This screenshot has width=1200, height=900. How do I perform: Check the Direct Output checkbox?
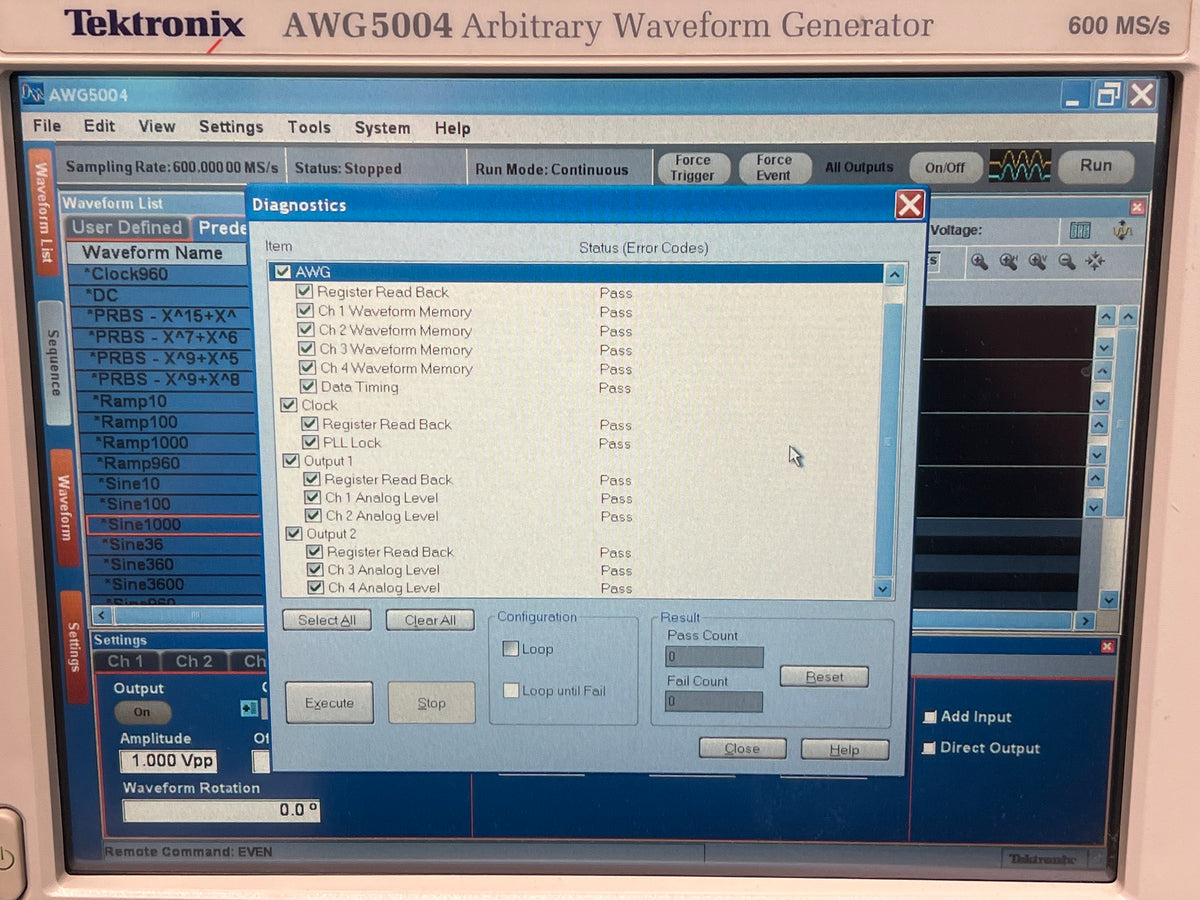[x=930, y=748]
